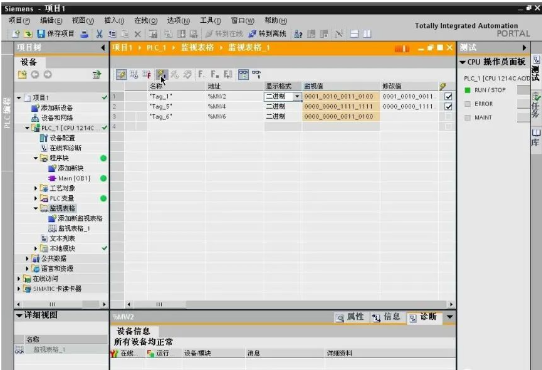
Task: Click the Monitor all icon in watch toolbar
Action: click(243, 74)
